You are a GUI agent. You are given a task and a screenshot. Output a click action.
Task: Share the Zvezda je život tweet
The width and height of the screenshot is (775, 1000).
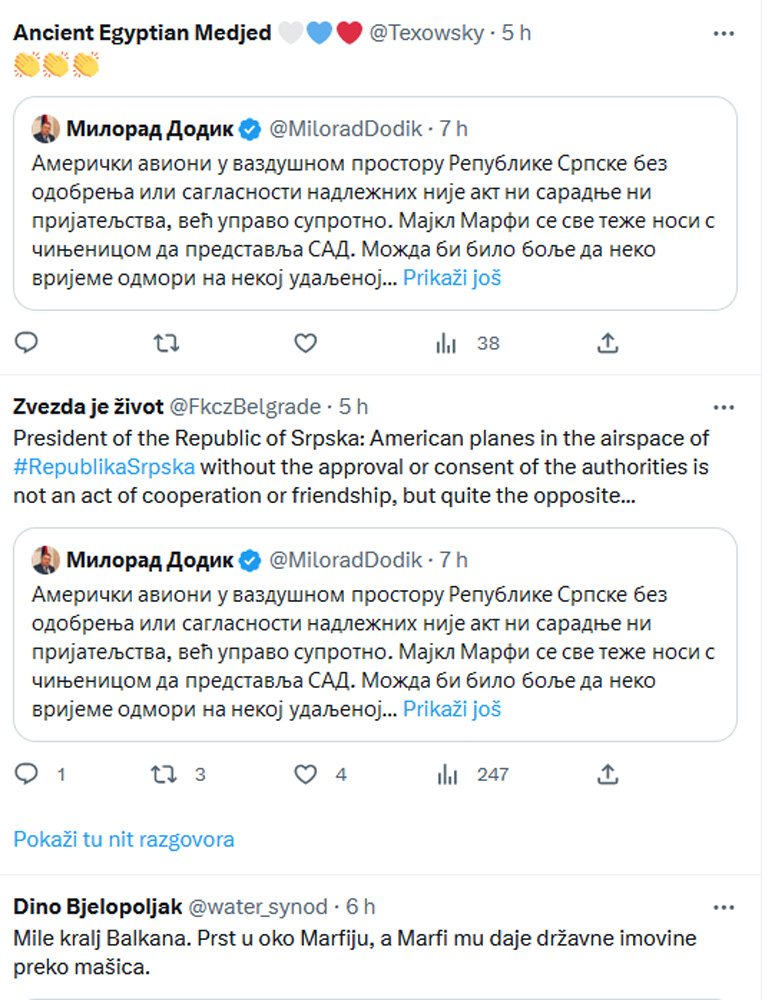coord(608,774)
